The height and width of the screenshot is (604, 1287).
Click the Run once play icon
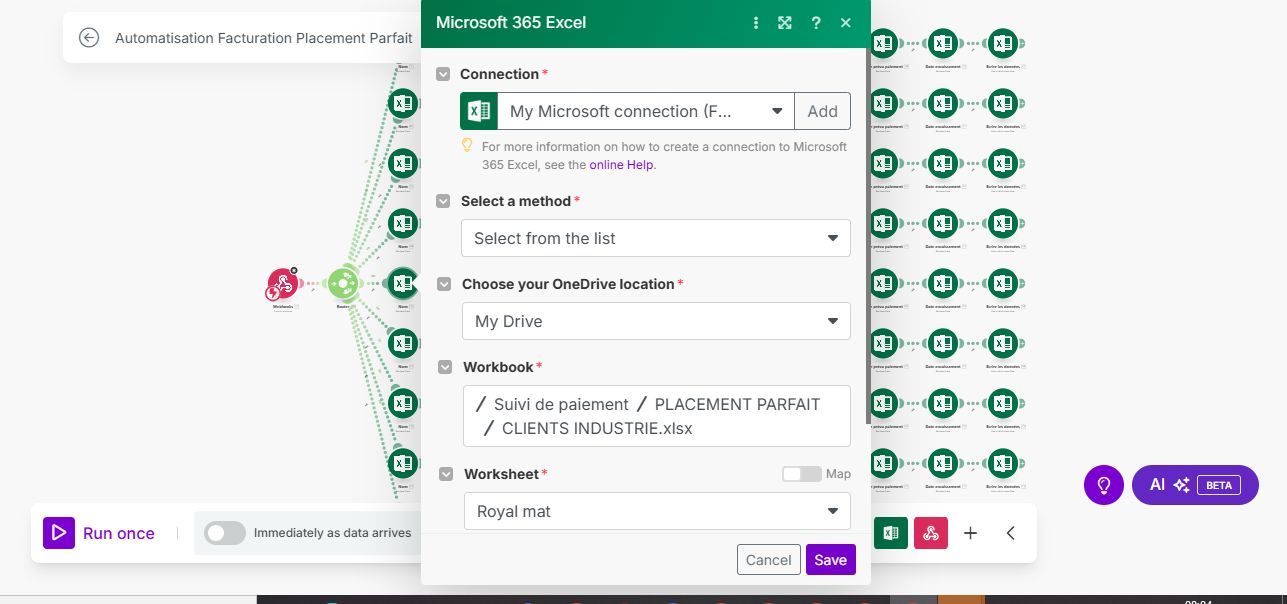coord(59,533)
